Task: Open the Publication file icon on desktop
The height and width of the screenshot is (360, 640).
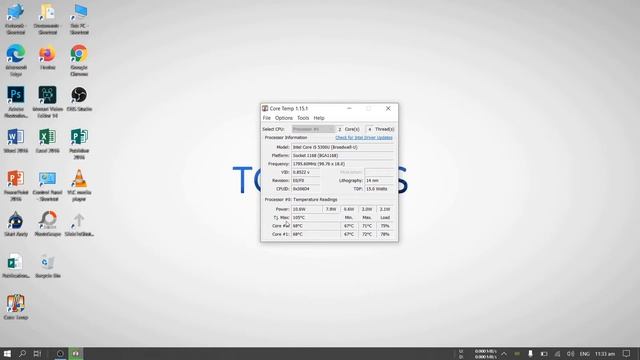Action: (16, 266)
